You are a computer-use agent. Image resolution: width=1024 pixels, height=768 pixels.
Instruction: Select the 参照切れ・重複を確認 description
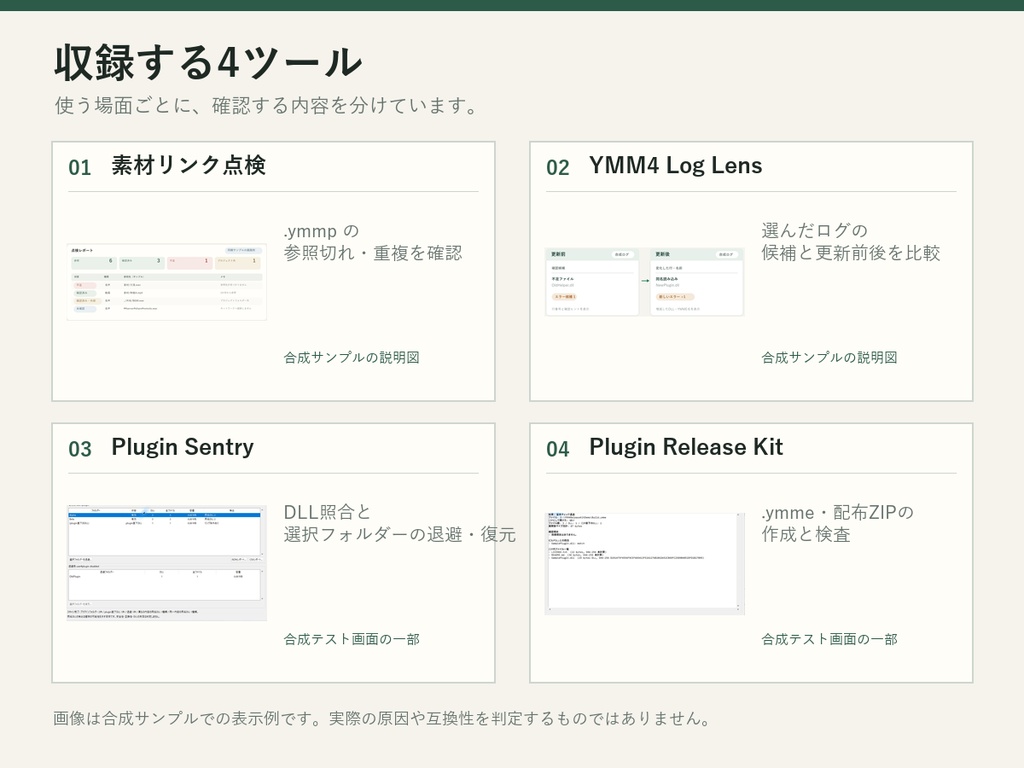(x=372, y=253)
